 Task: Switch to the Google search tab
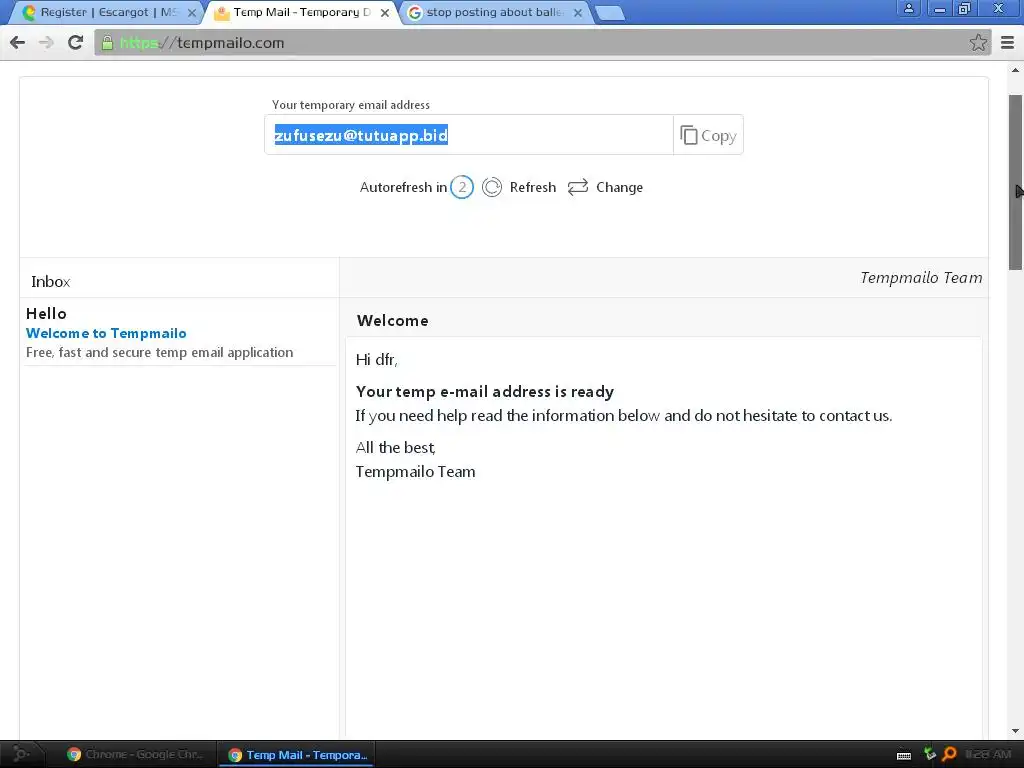(495, 12)
